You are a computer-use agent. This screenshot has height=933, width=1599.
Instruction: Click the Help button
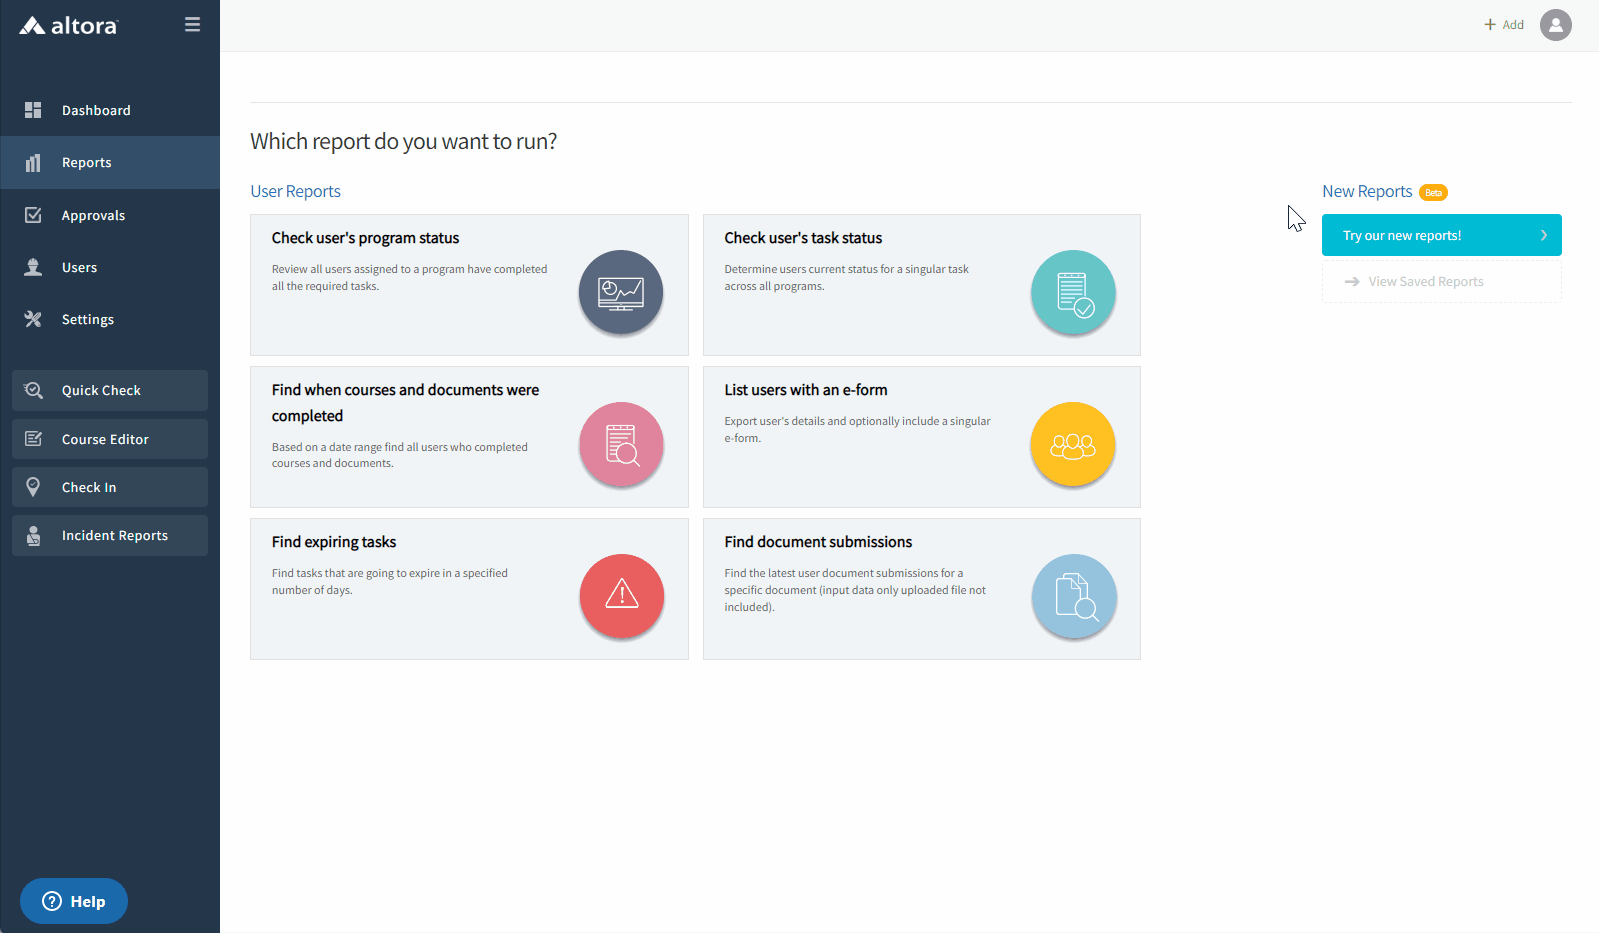click(74, 901)
